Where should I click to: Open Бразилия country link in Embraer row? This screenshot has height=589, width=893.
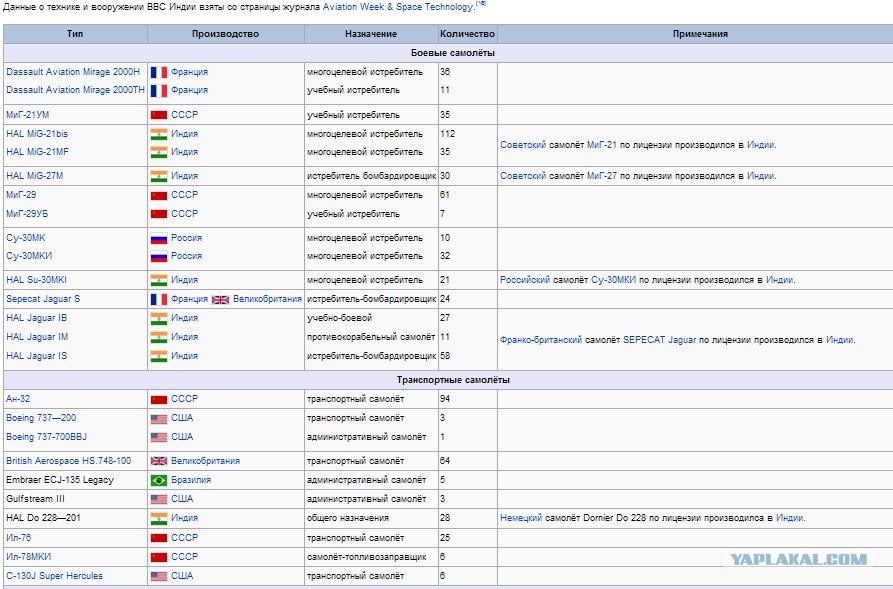pos(191,480)
